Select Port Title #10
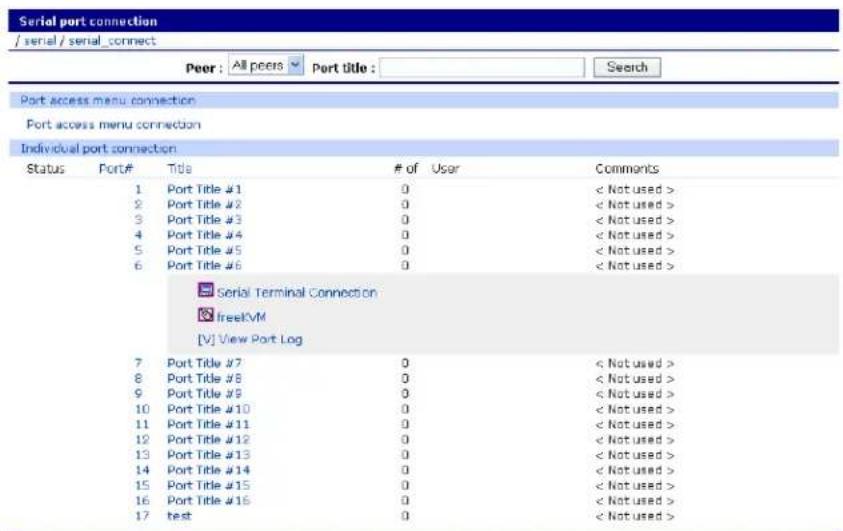Image resolution: width=843 pixels, height=531 pixels. (209, 409)
